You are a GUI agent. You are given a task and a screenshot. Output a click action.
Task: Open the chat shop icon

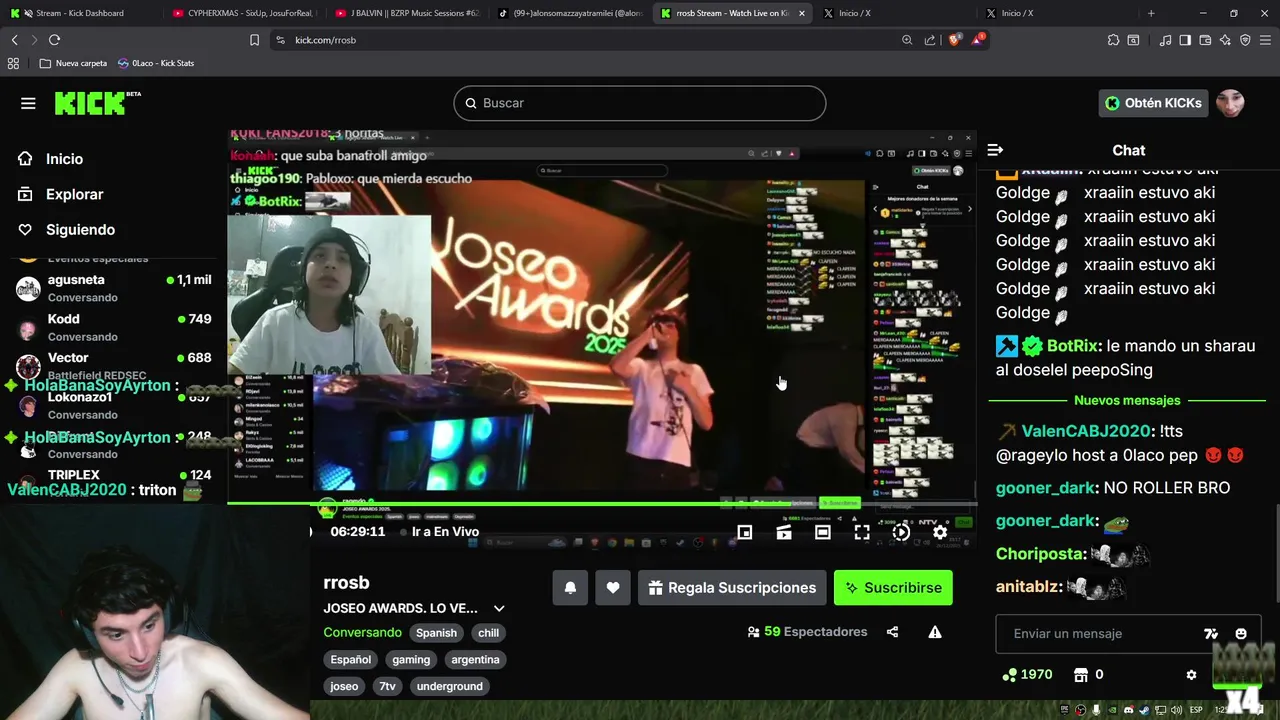tap(1080, 675)
